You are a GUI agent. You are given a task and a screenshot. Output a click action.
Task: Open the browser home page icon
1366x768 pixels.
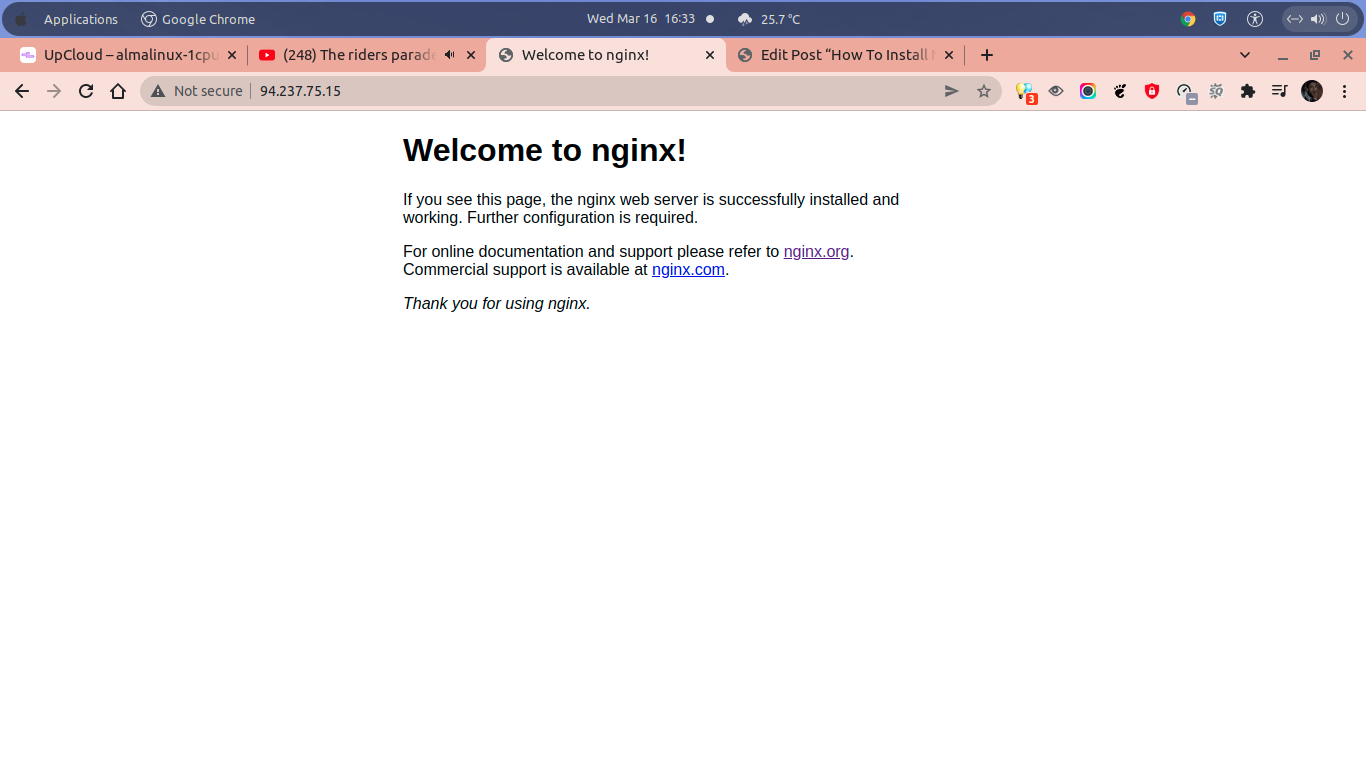click(x=118, y=91)
